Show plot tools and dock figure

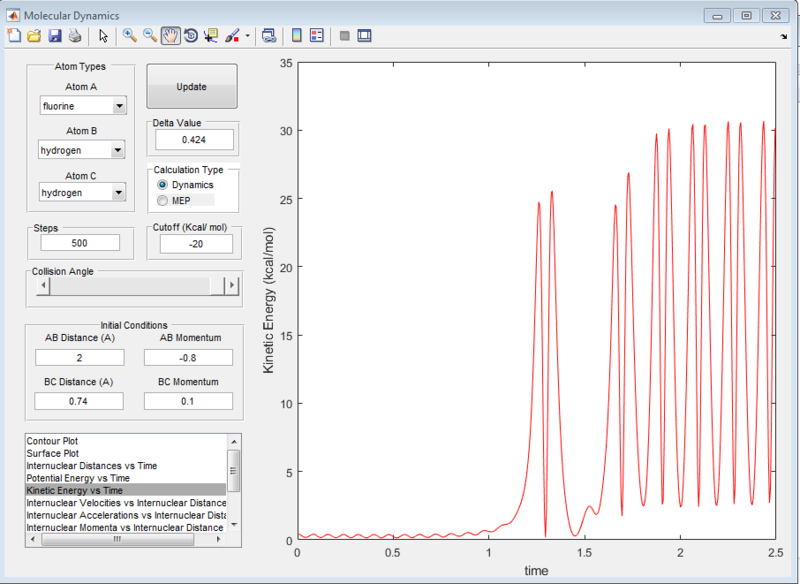click(x=364, y=36)
